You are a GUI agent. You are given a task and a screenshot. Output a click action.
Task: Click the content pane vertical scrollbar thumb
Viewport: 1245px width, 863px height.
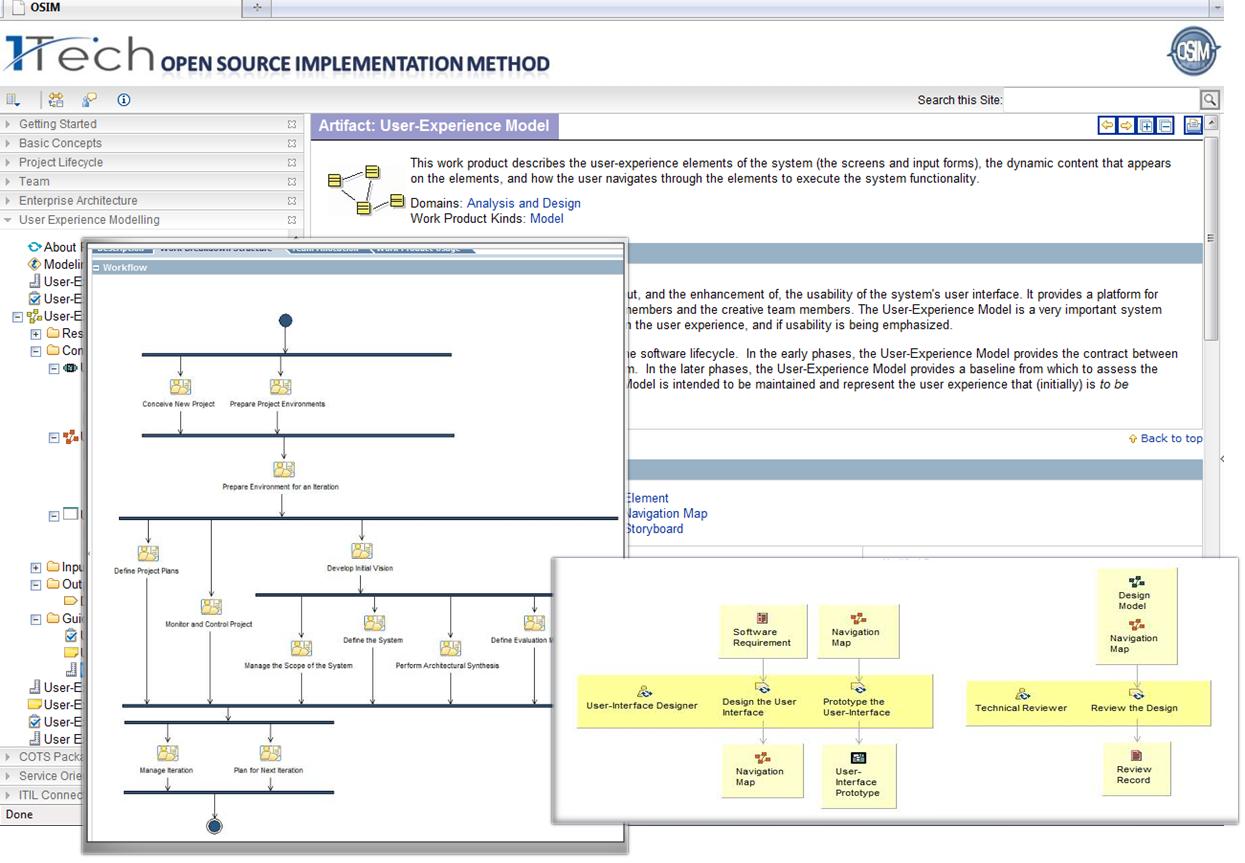pos(1211,238)
